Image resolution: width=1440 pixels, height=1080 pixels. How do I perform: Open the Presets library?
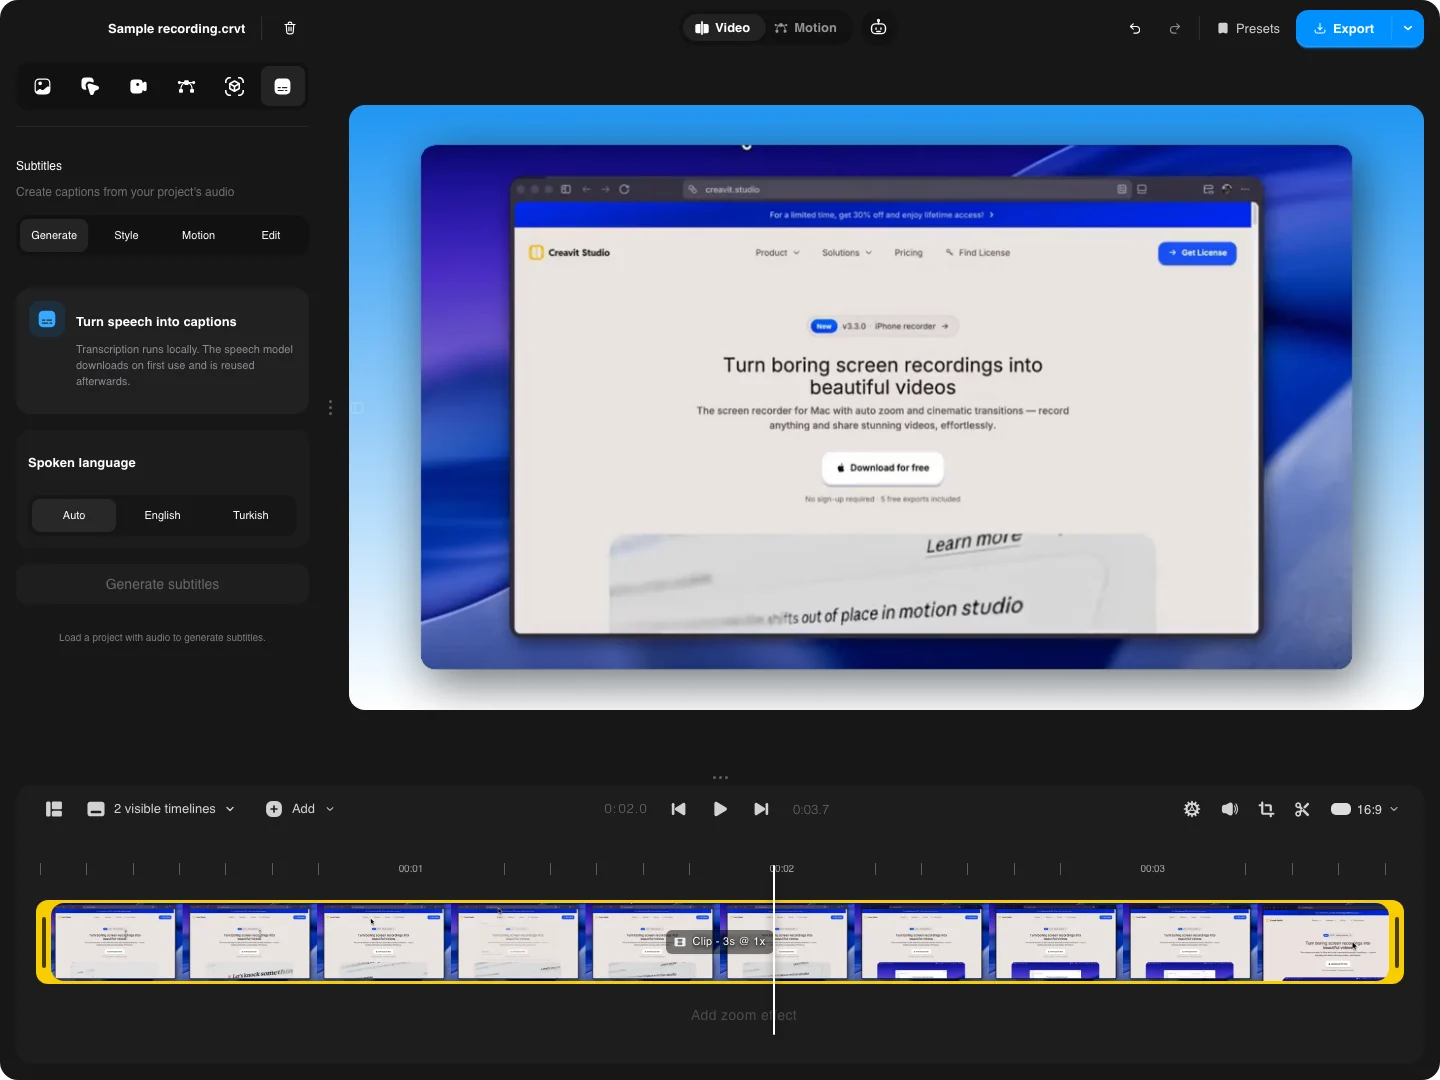1248,29
